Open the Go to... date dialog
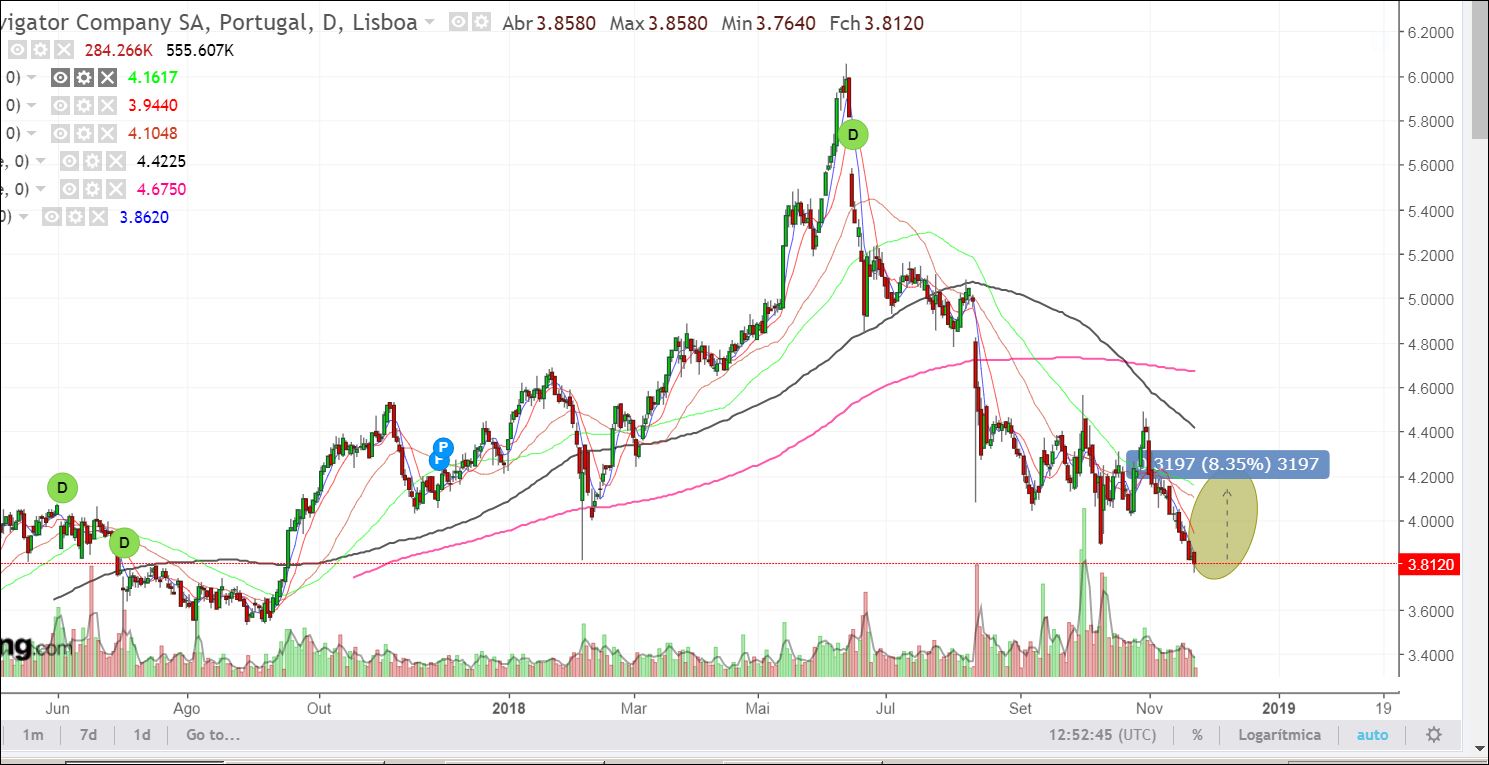 [x=213, y=735]
